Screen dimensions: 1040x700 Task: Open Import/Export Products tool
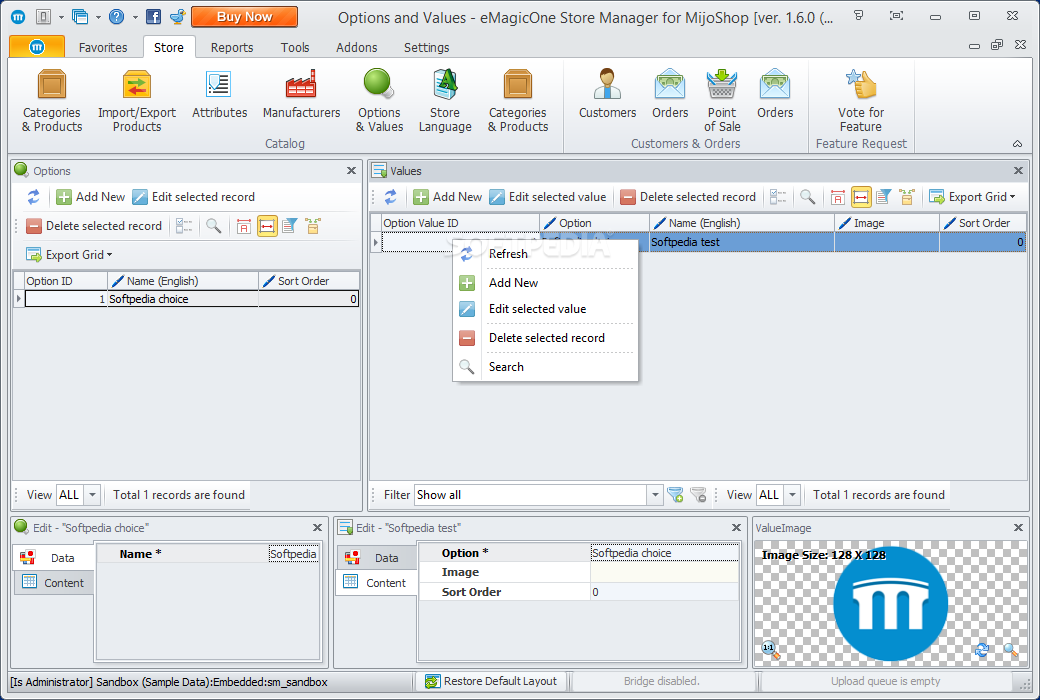pyautogui.click(x=137, y=101)
